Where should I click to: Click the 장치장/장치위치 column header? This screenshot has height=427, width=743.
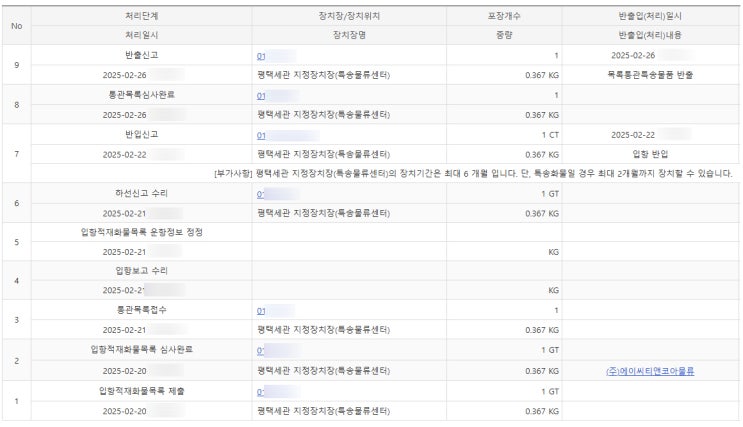(349, 16)
